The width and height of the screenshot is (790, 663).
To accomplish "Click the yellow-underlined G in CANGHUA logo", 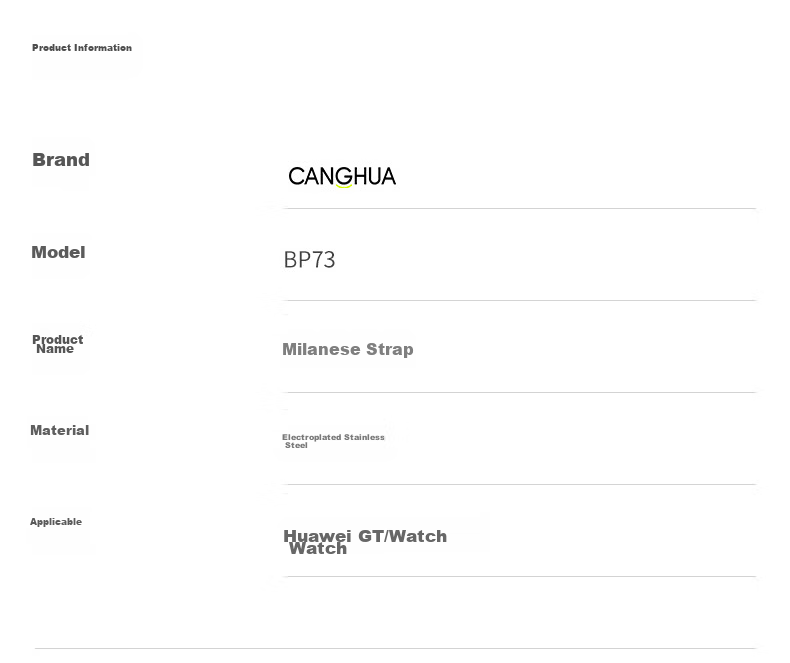I will pos(344,177).
